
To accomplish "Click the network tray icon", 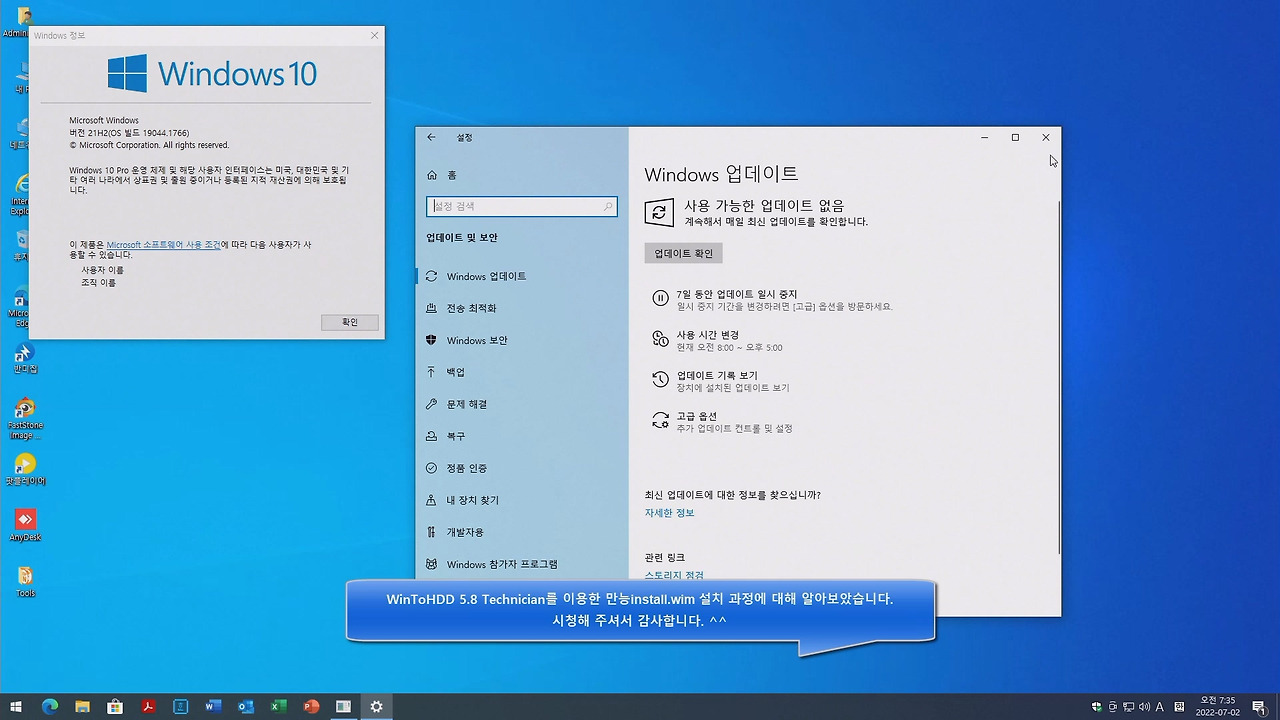I will point(1127,707).
